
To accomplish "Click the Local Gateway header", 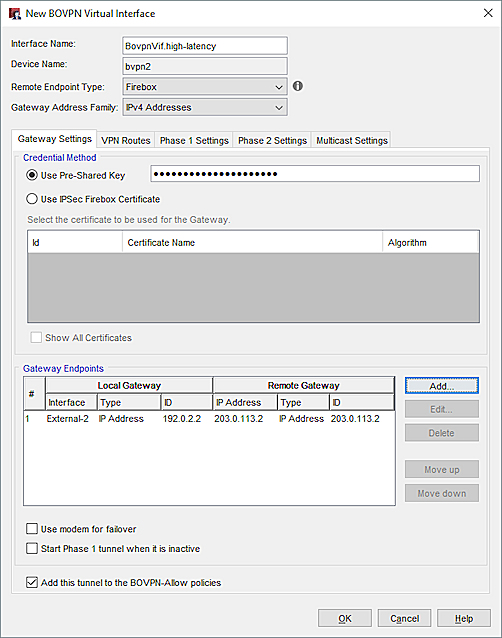I will coord(129,385).
